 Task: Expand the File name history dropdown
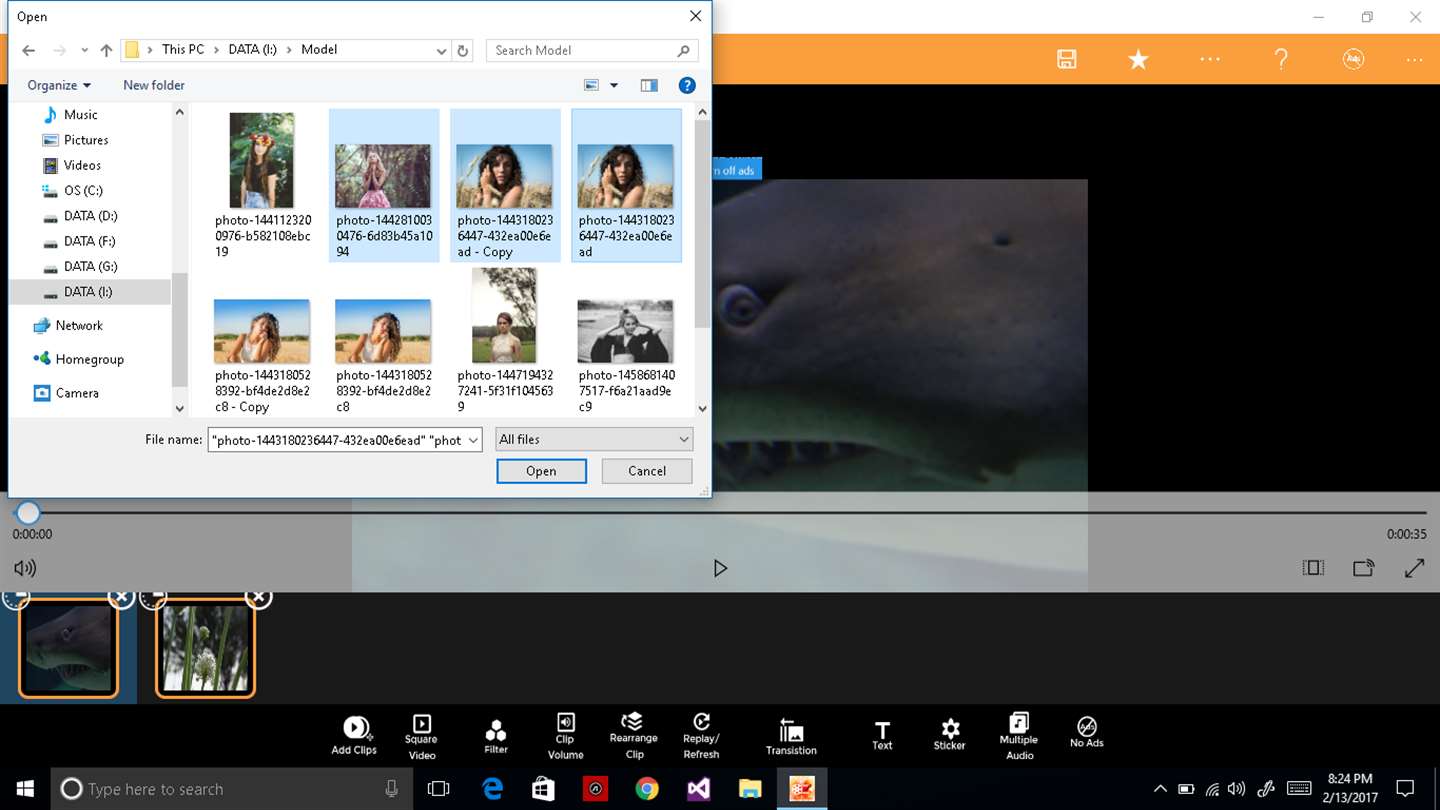(x=472, y=440)
